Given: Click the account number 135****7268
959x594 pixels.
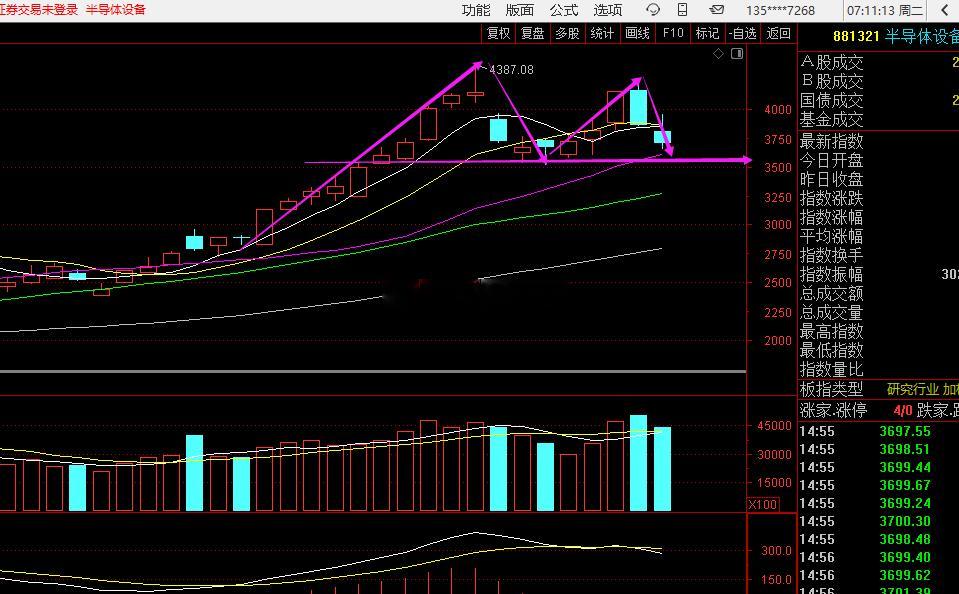Looking at the screenshot, I should pyautogui.click(x=780, y=11).
